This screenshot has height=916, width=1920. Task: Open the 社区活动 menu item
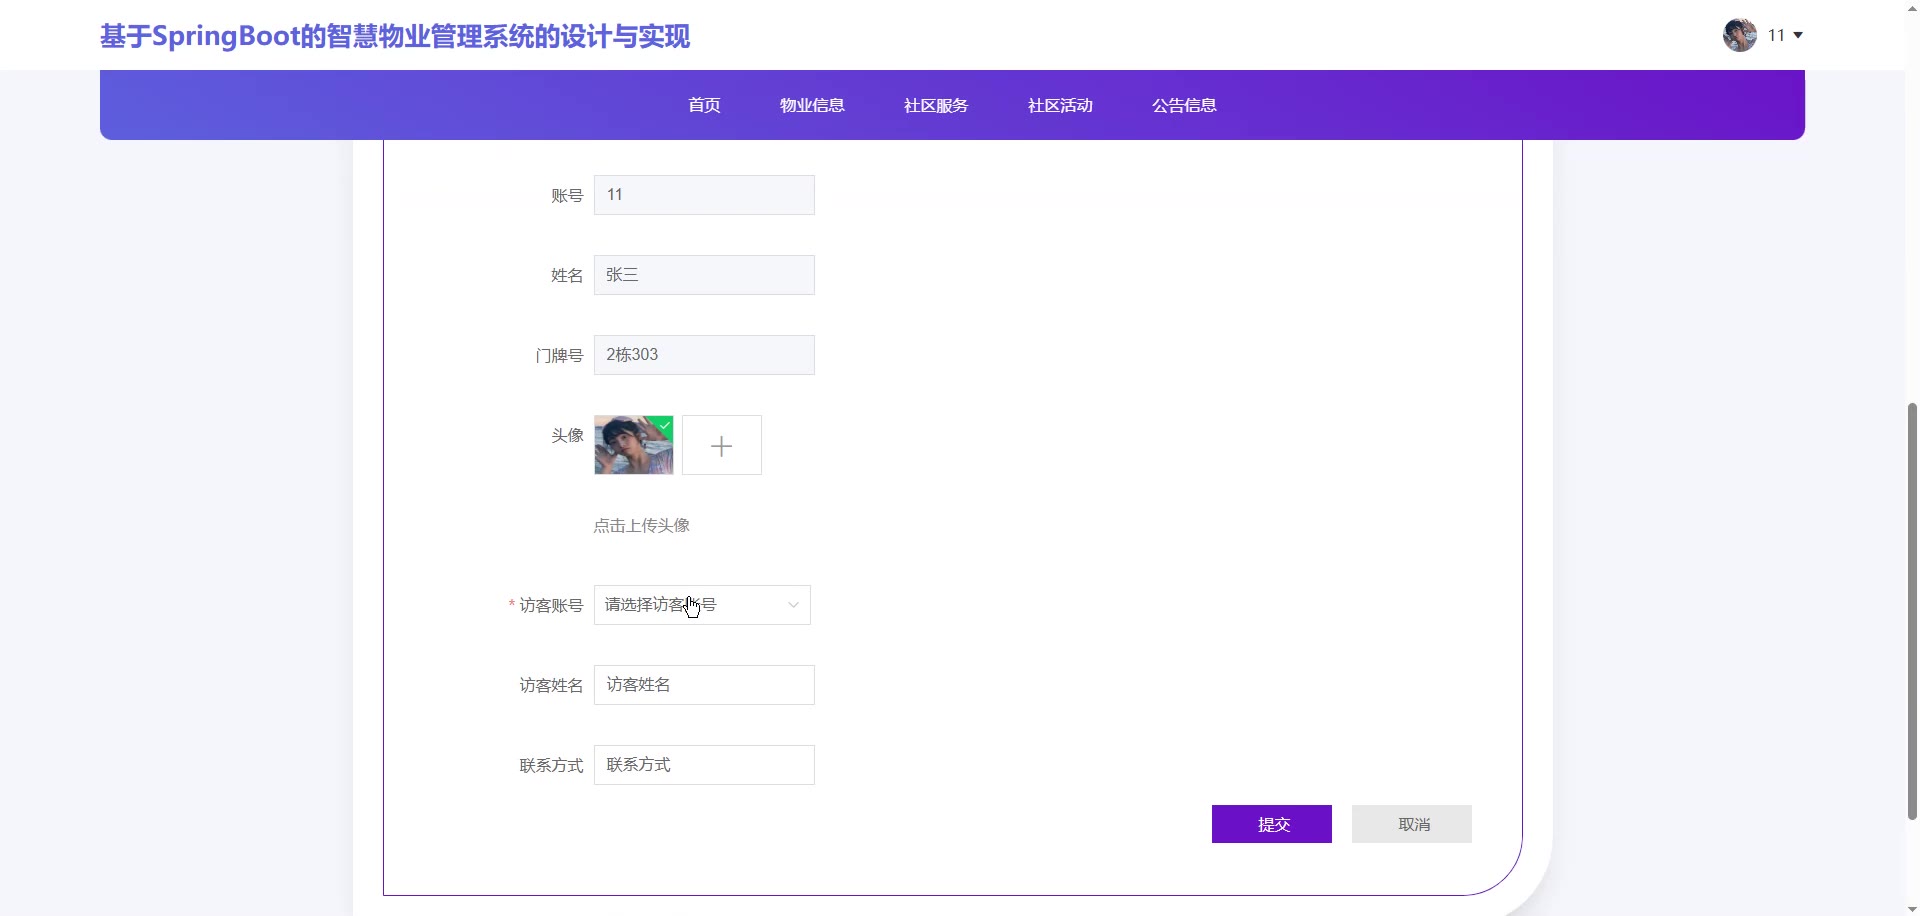(x=1060, y=105)
